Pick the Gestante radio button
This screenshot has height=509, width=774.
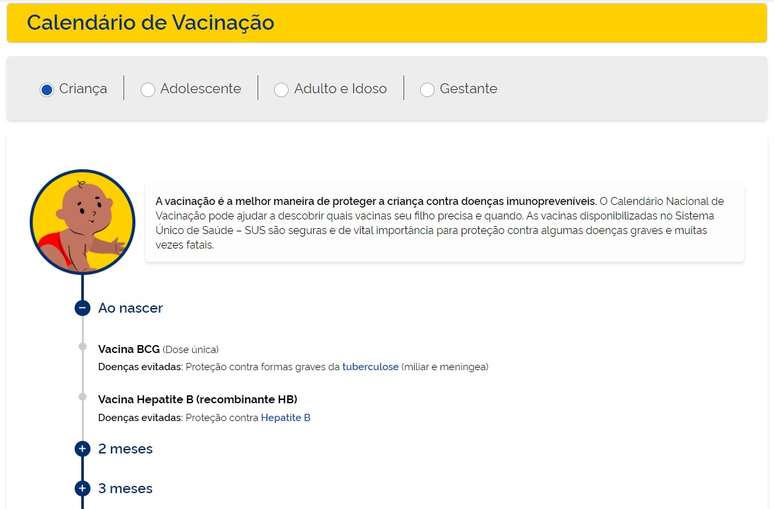coord(427,89)
